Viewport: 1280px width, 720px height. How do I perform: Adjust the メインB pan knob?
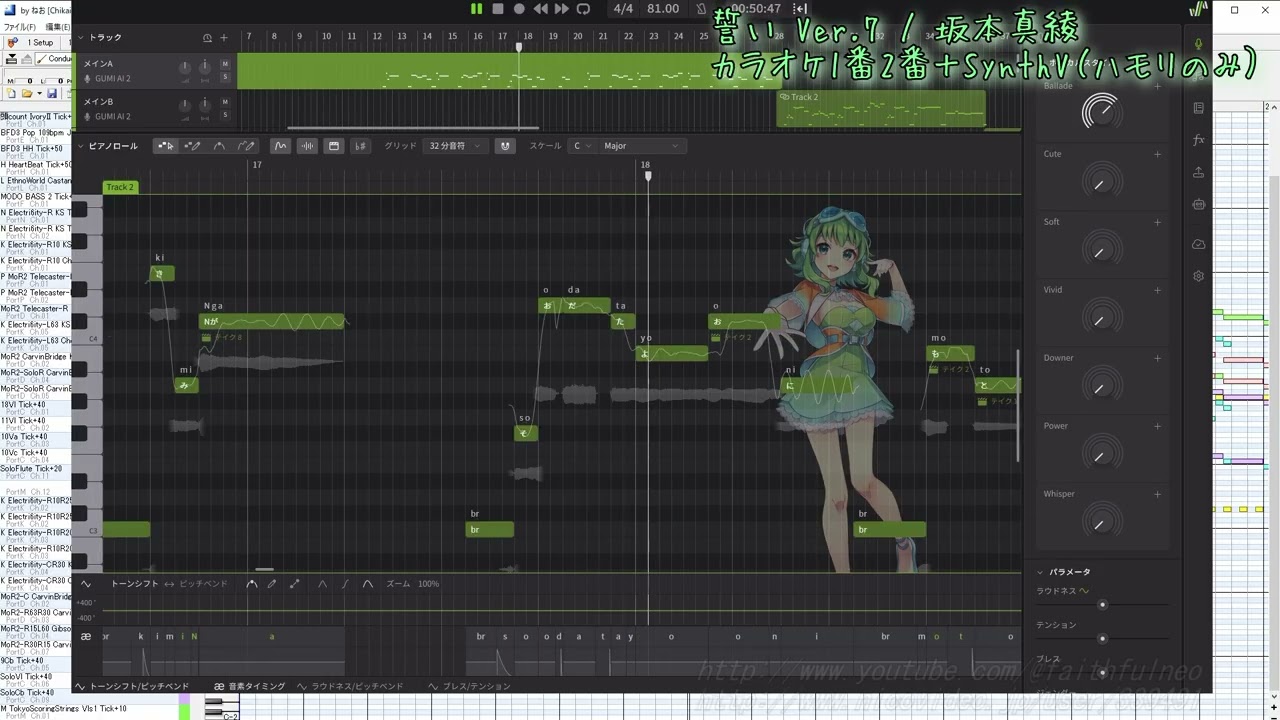[205, 106]
